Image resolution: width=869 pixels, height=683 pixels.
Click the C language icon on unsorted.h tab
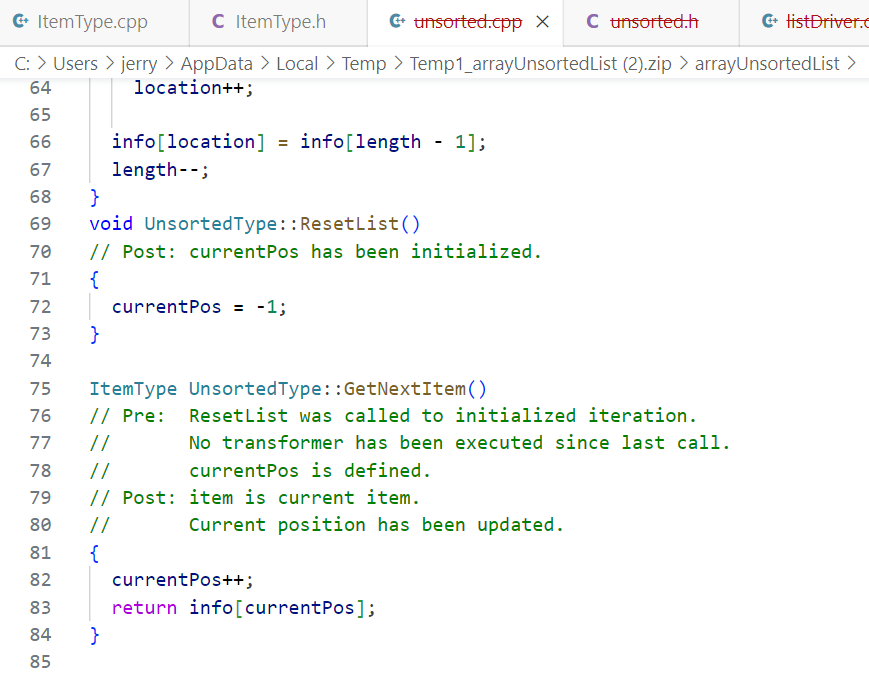click(x=591, y=19)
